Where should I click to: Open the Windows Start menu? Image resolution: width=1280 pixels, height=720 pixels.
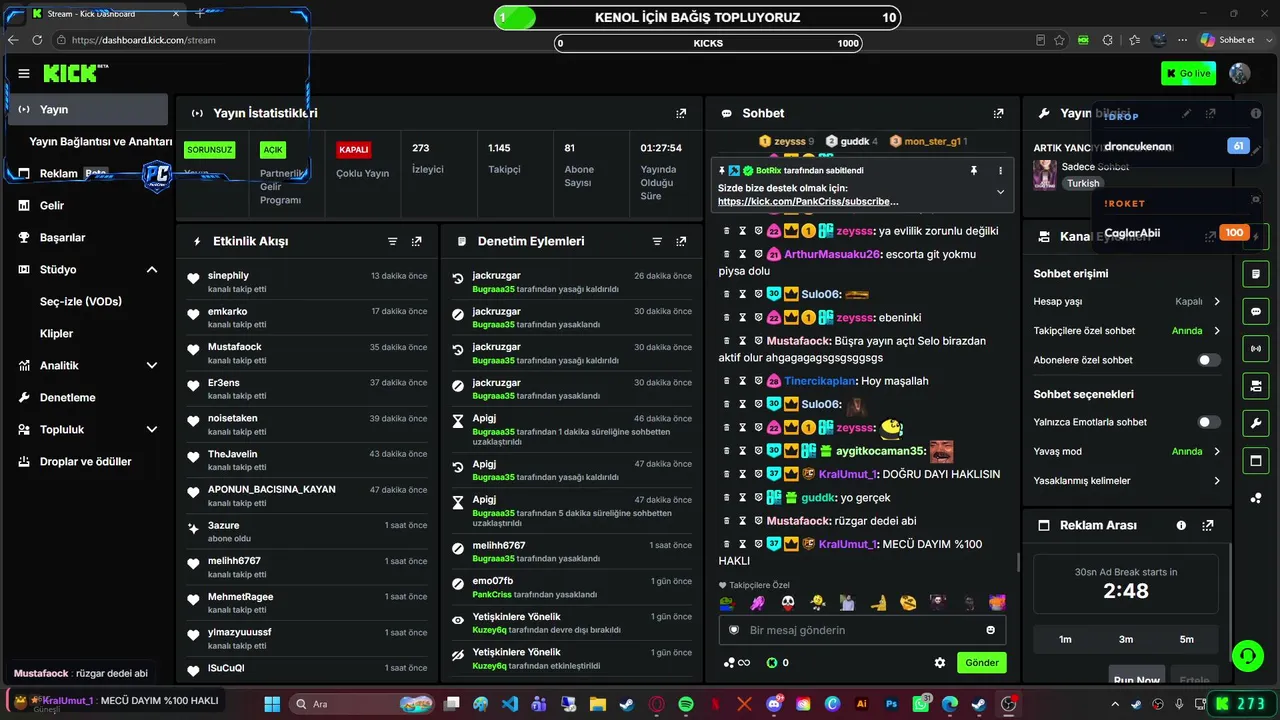click(272, 704)
